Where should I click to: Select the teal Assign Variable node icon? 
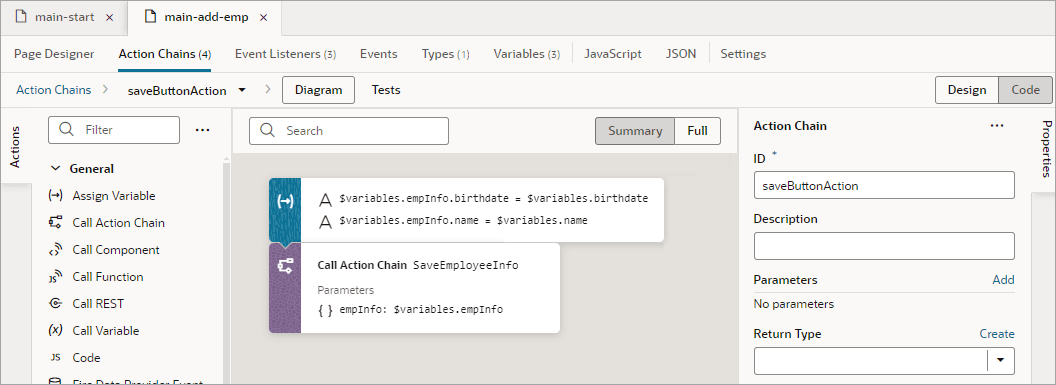(x=285, y=202)
